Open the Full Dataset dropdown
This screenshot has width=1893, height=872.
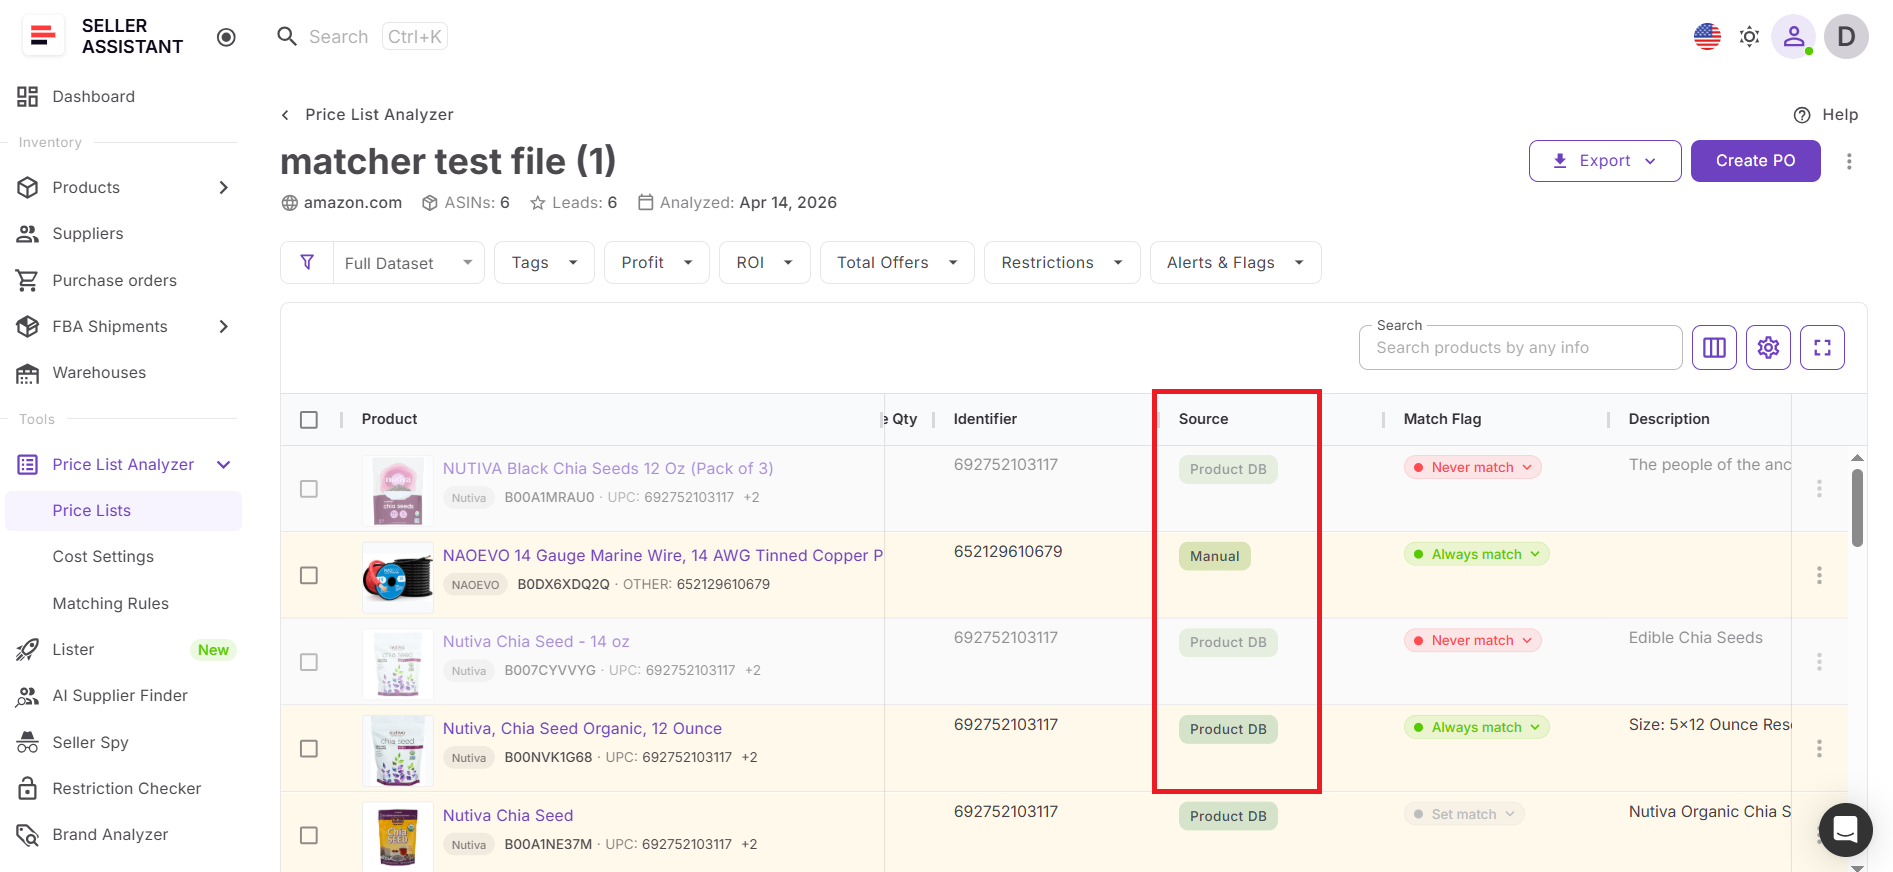pyautogui.click(x=409, y=263)
